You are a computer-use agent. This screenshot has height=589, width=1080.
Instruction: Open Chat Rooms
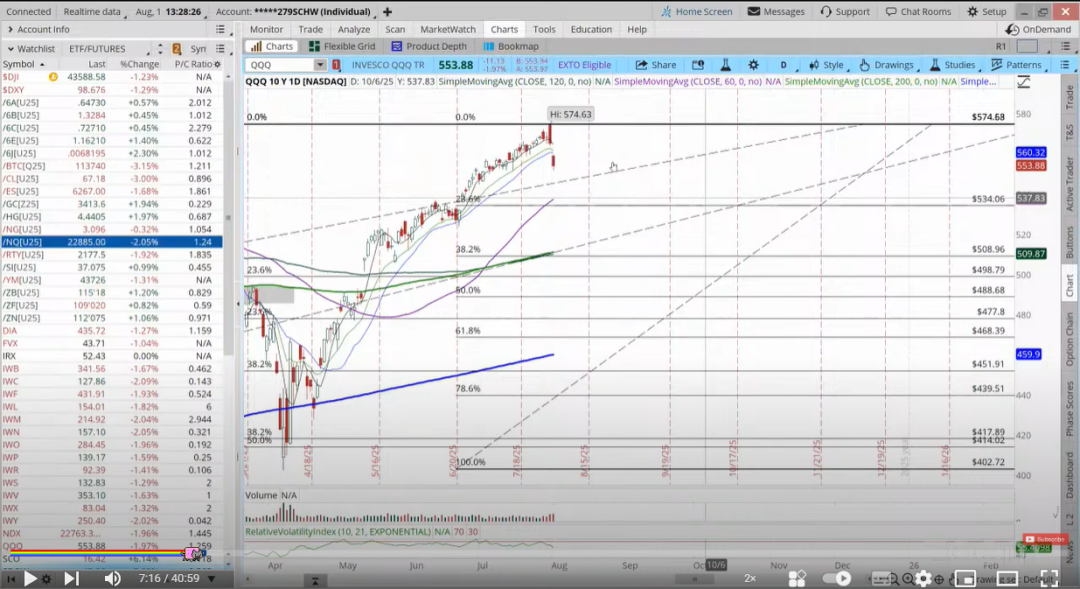[x=918, y=12]
